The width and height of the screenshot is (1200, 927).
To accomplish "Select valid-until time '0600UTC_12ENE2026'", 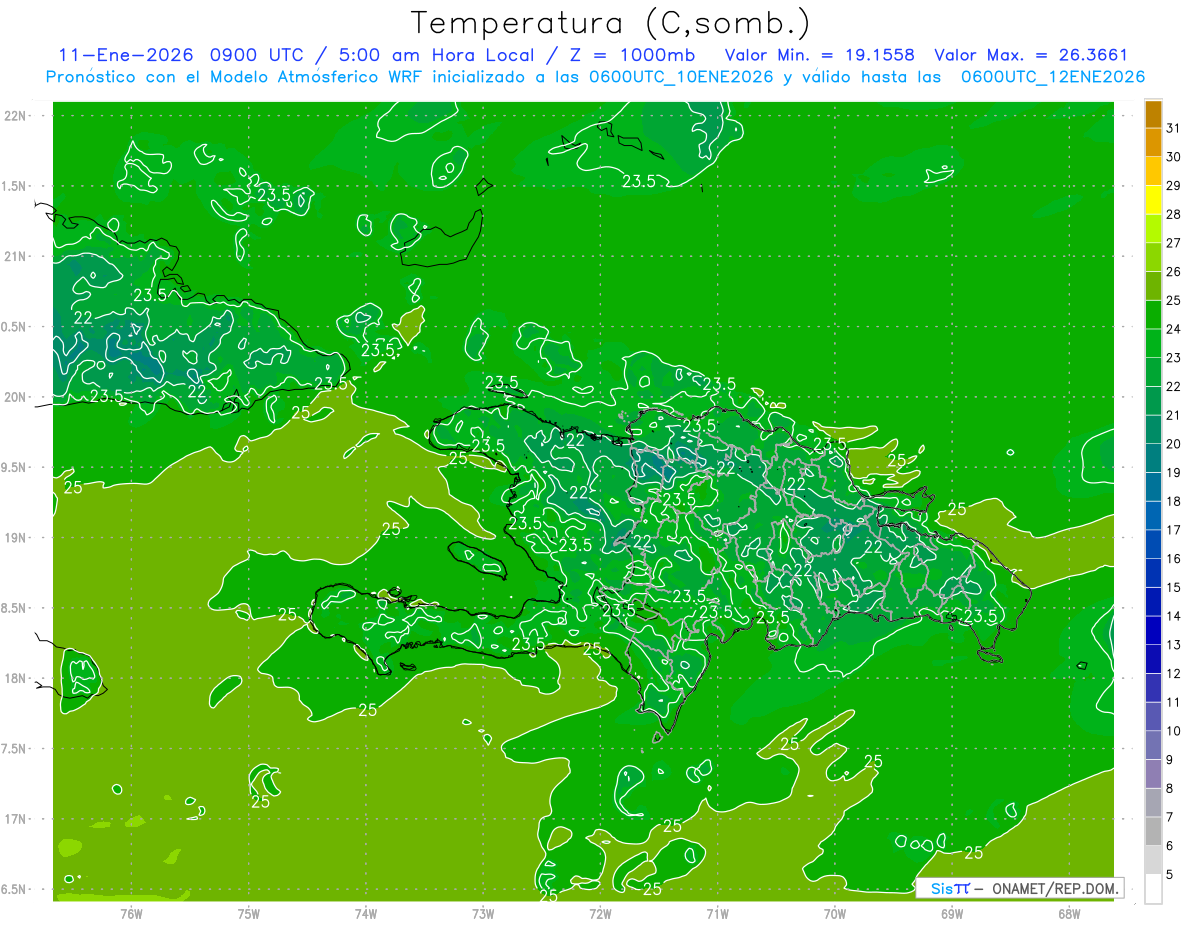I will click(x=1052, y=77).
